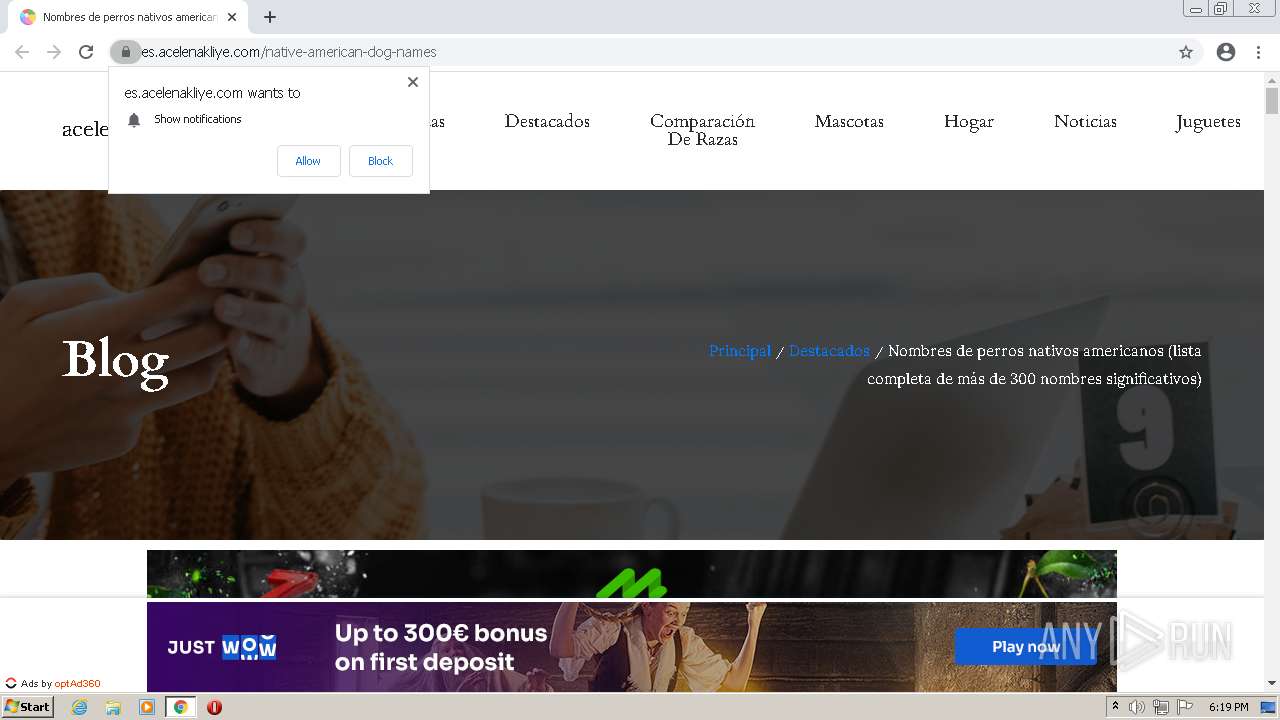The width and height of the screenshot is (1280, 720).
Task: Open the media player taskbar icon
Action: (147, 707)
